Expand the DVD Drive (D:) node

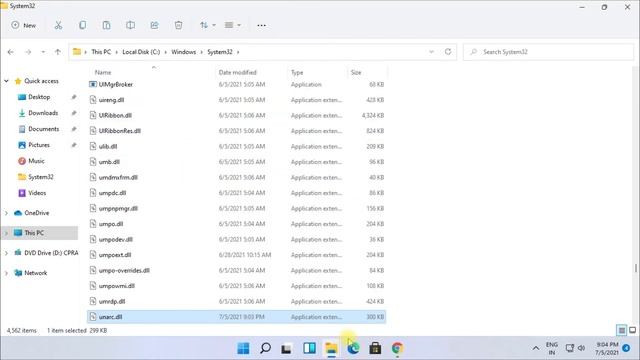click(7, 253)
